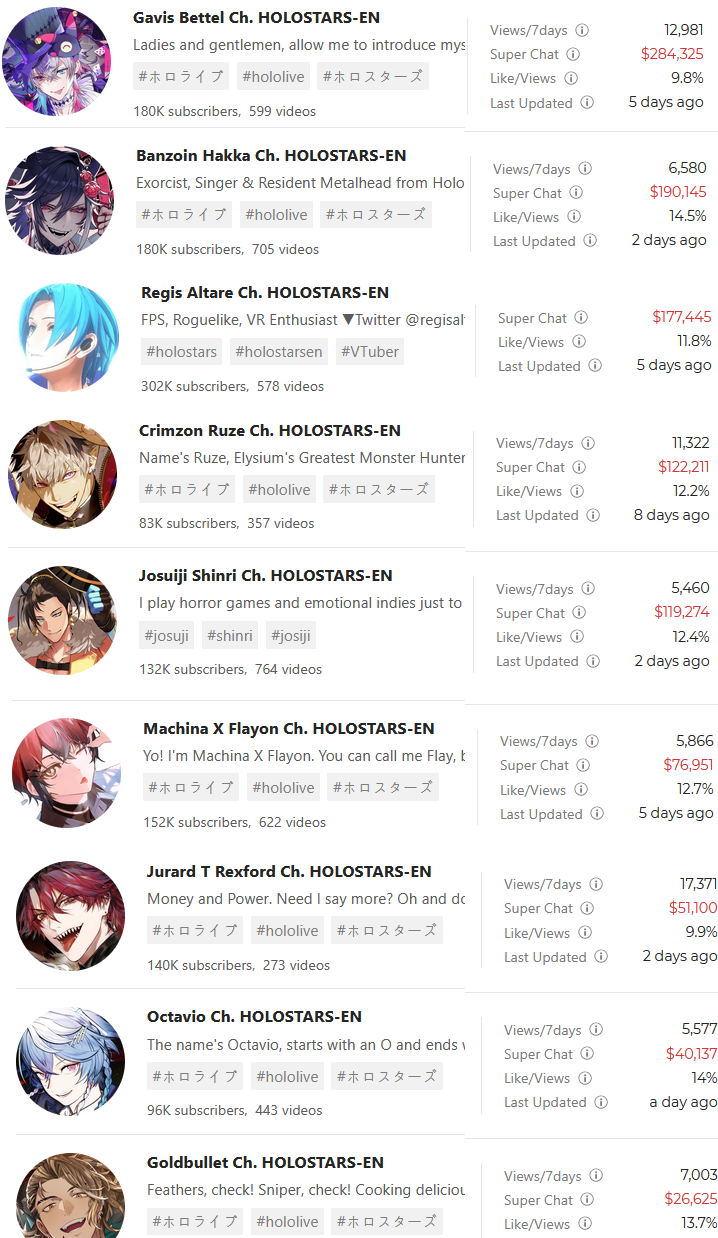The height and width of the screenshot is (1238, 718).
Task: Click #hololive tag under Machina X Flayon
Action: pos(284,787)
